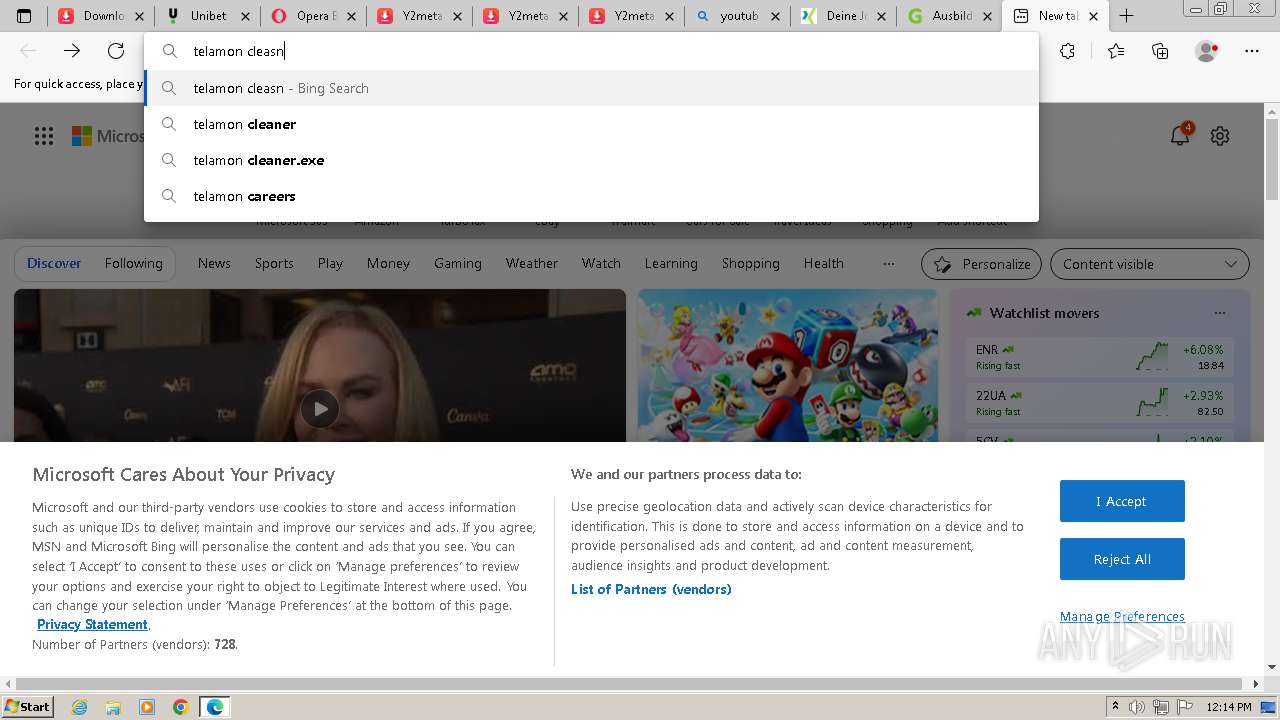Open the Extensions puzzle icon
Screen dimensions: 1280x720
pyautogui.click(x=1067, y=51)
